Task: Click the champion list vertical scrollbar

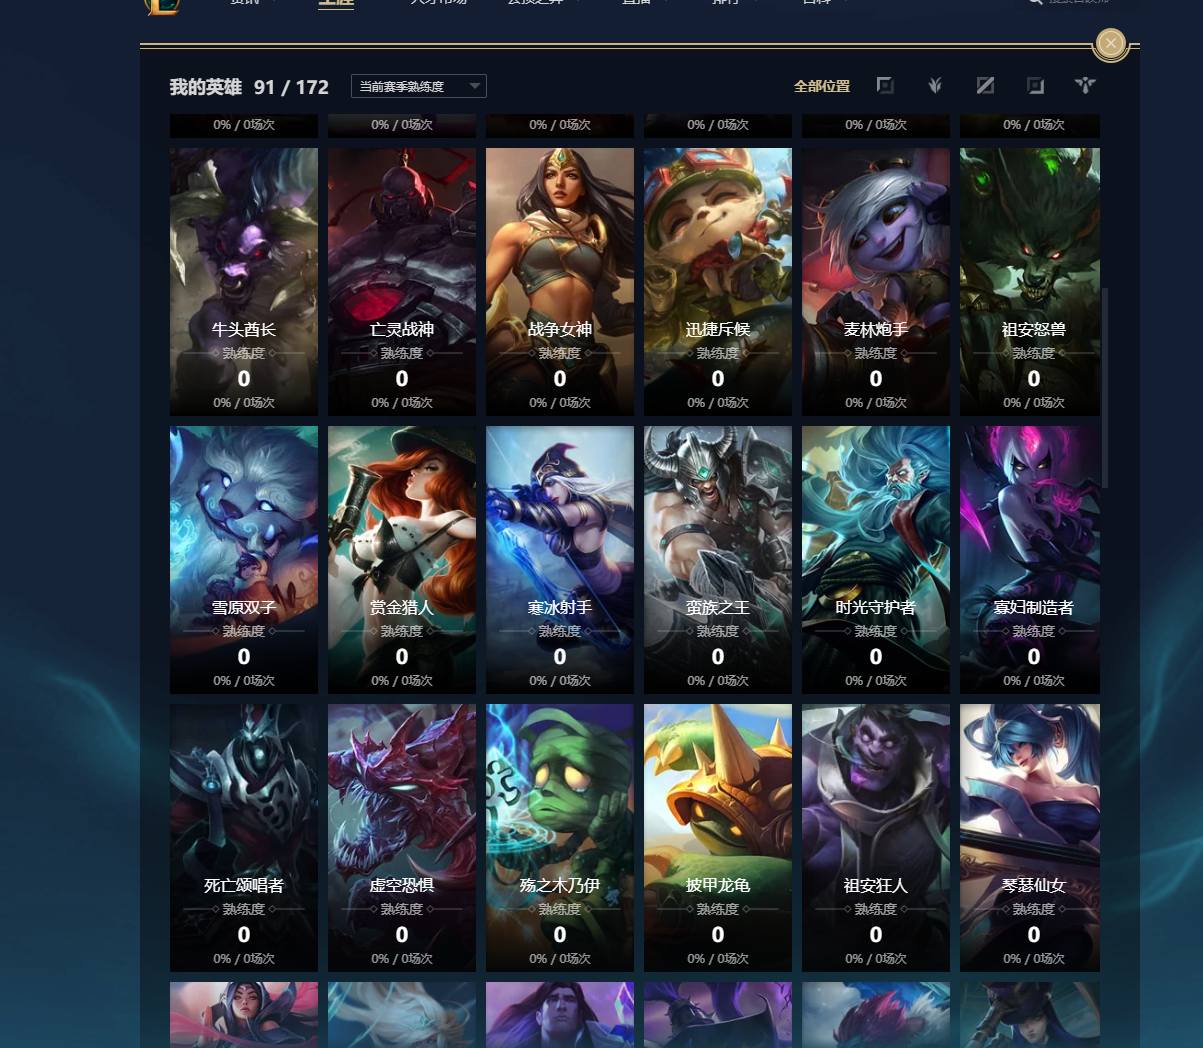Action: coord(1105,388)
